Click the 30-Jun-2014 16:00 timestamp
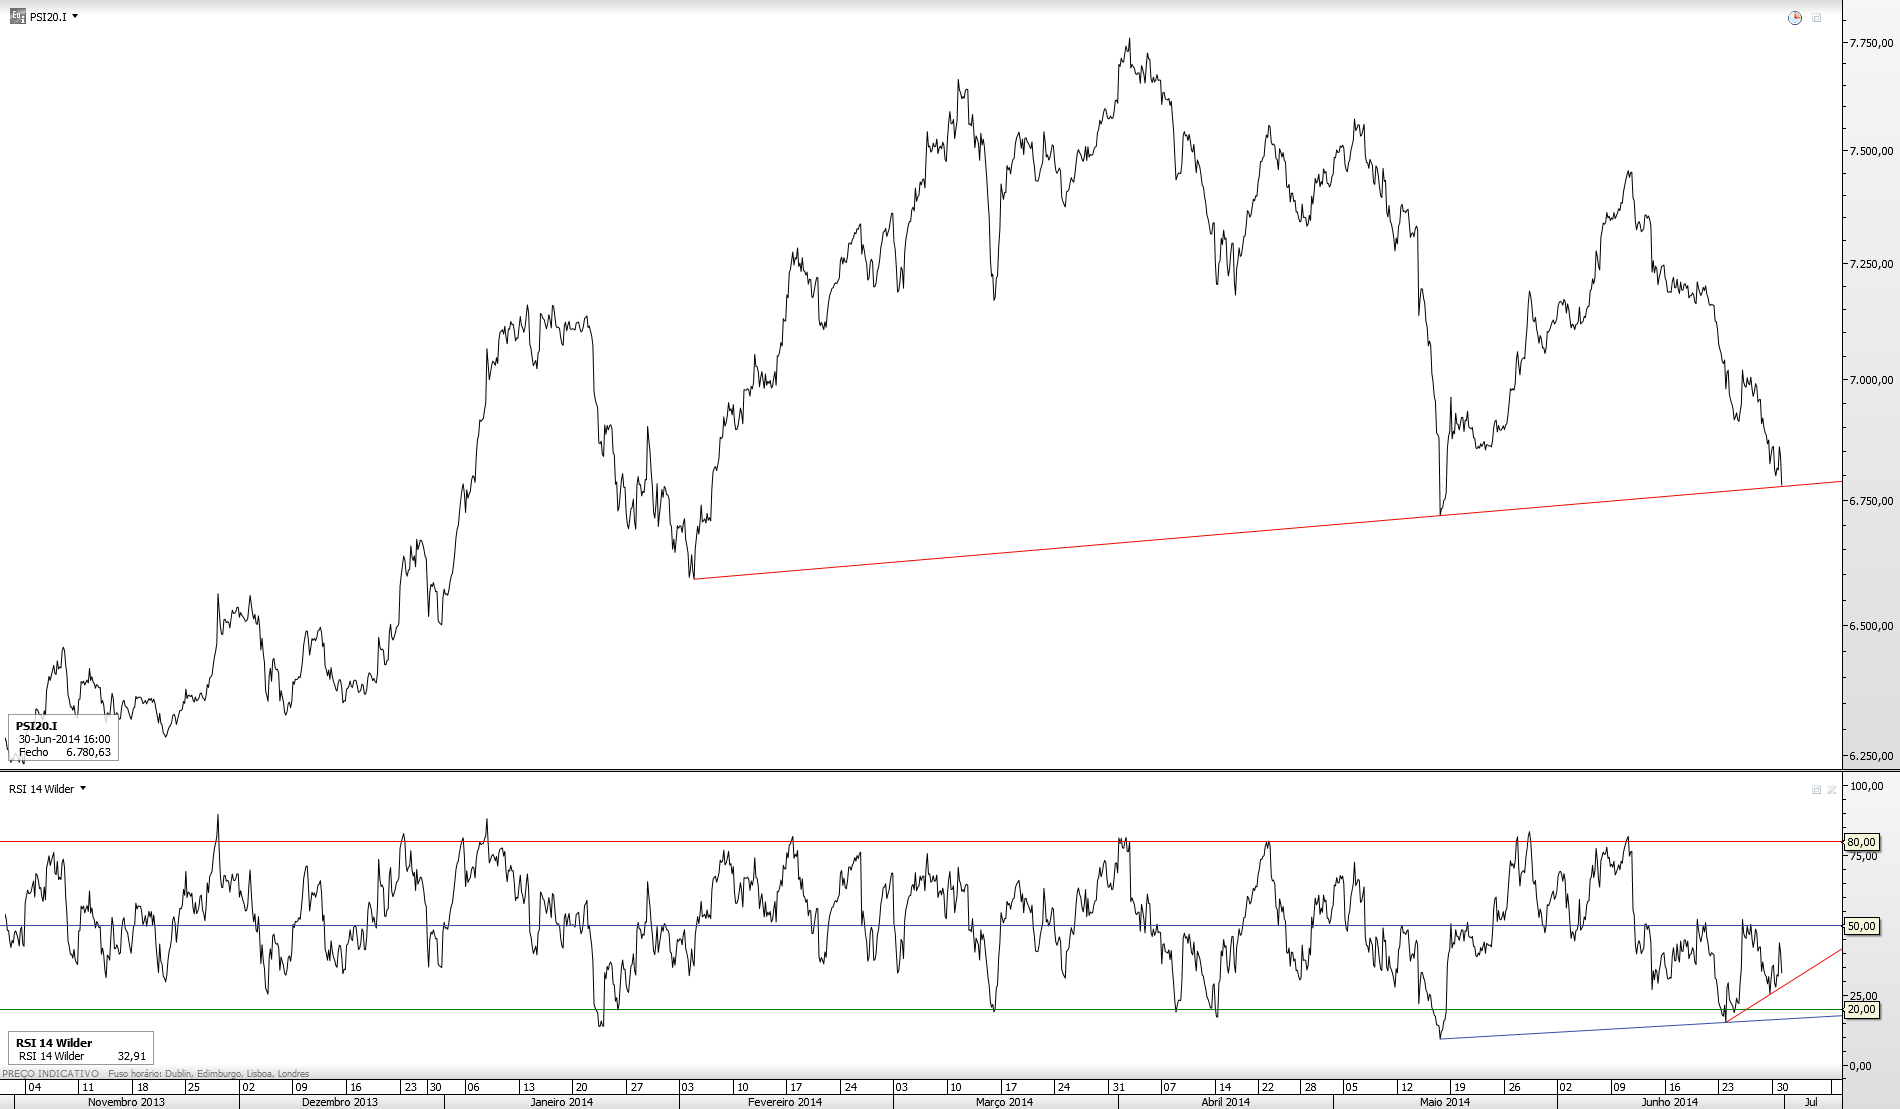 65,739
